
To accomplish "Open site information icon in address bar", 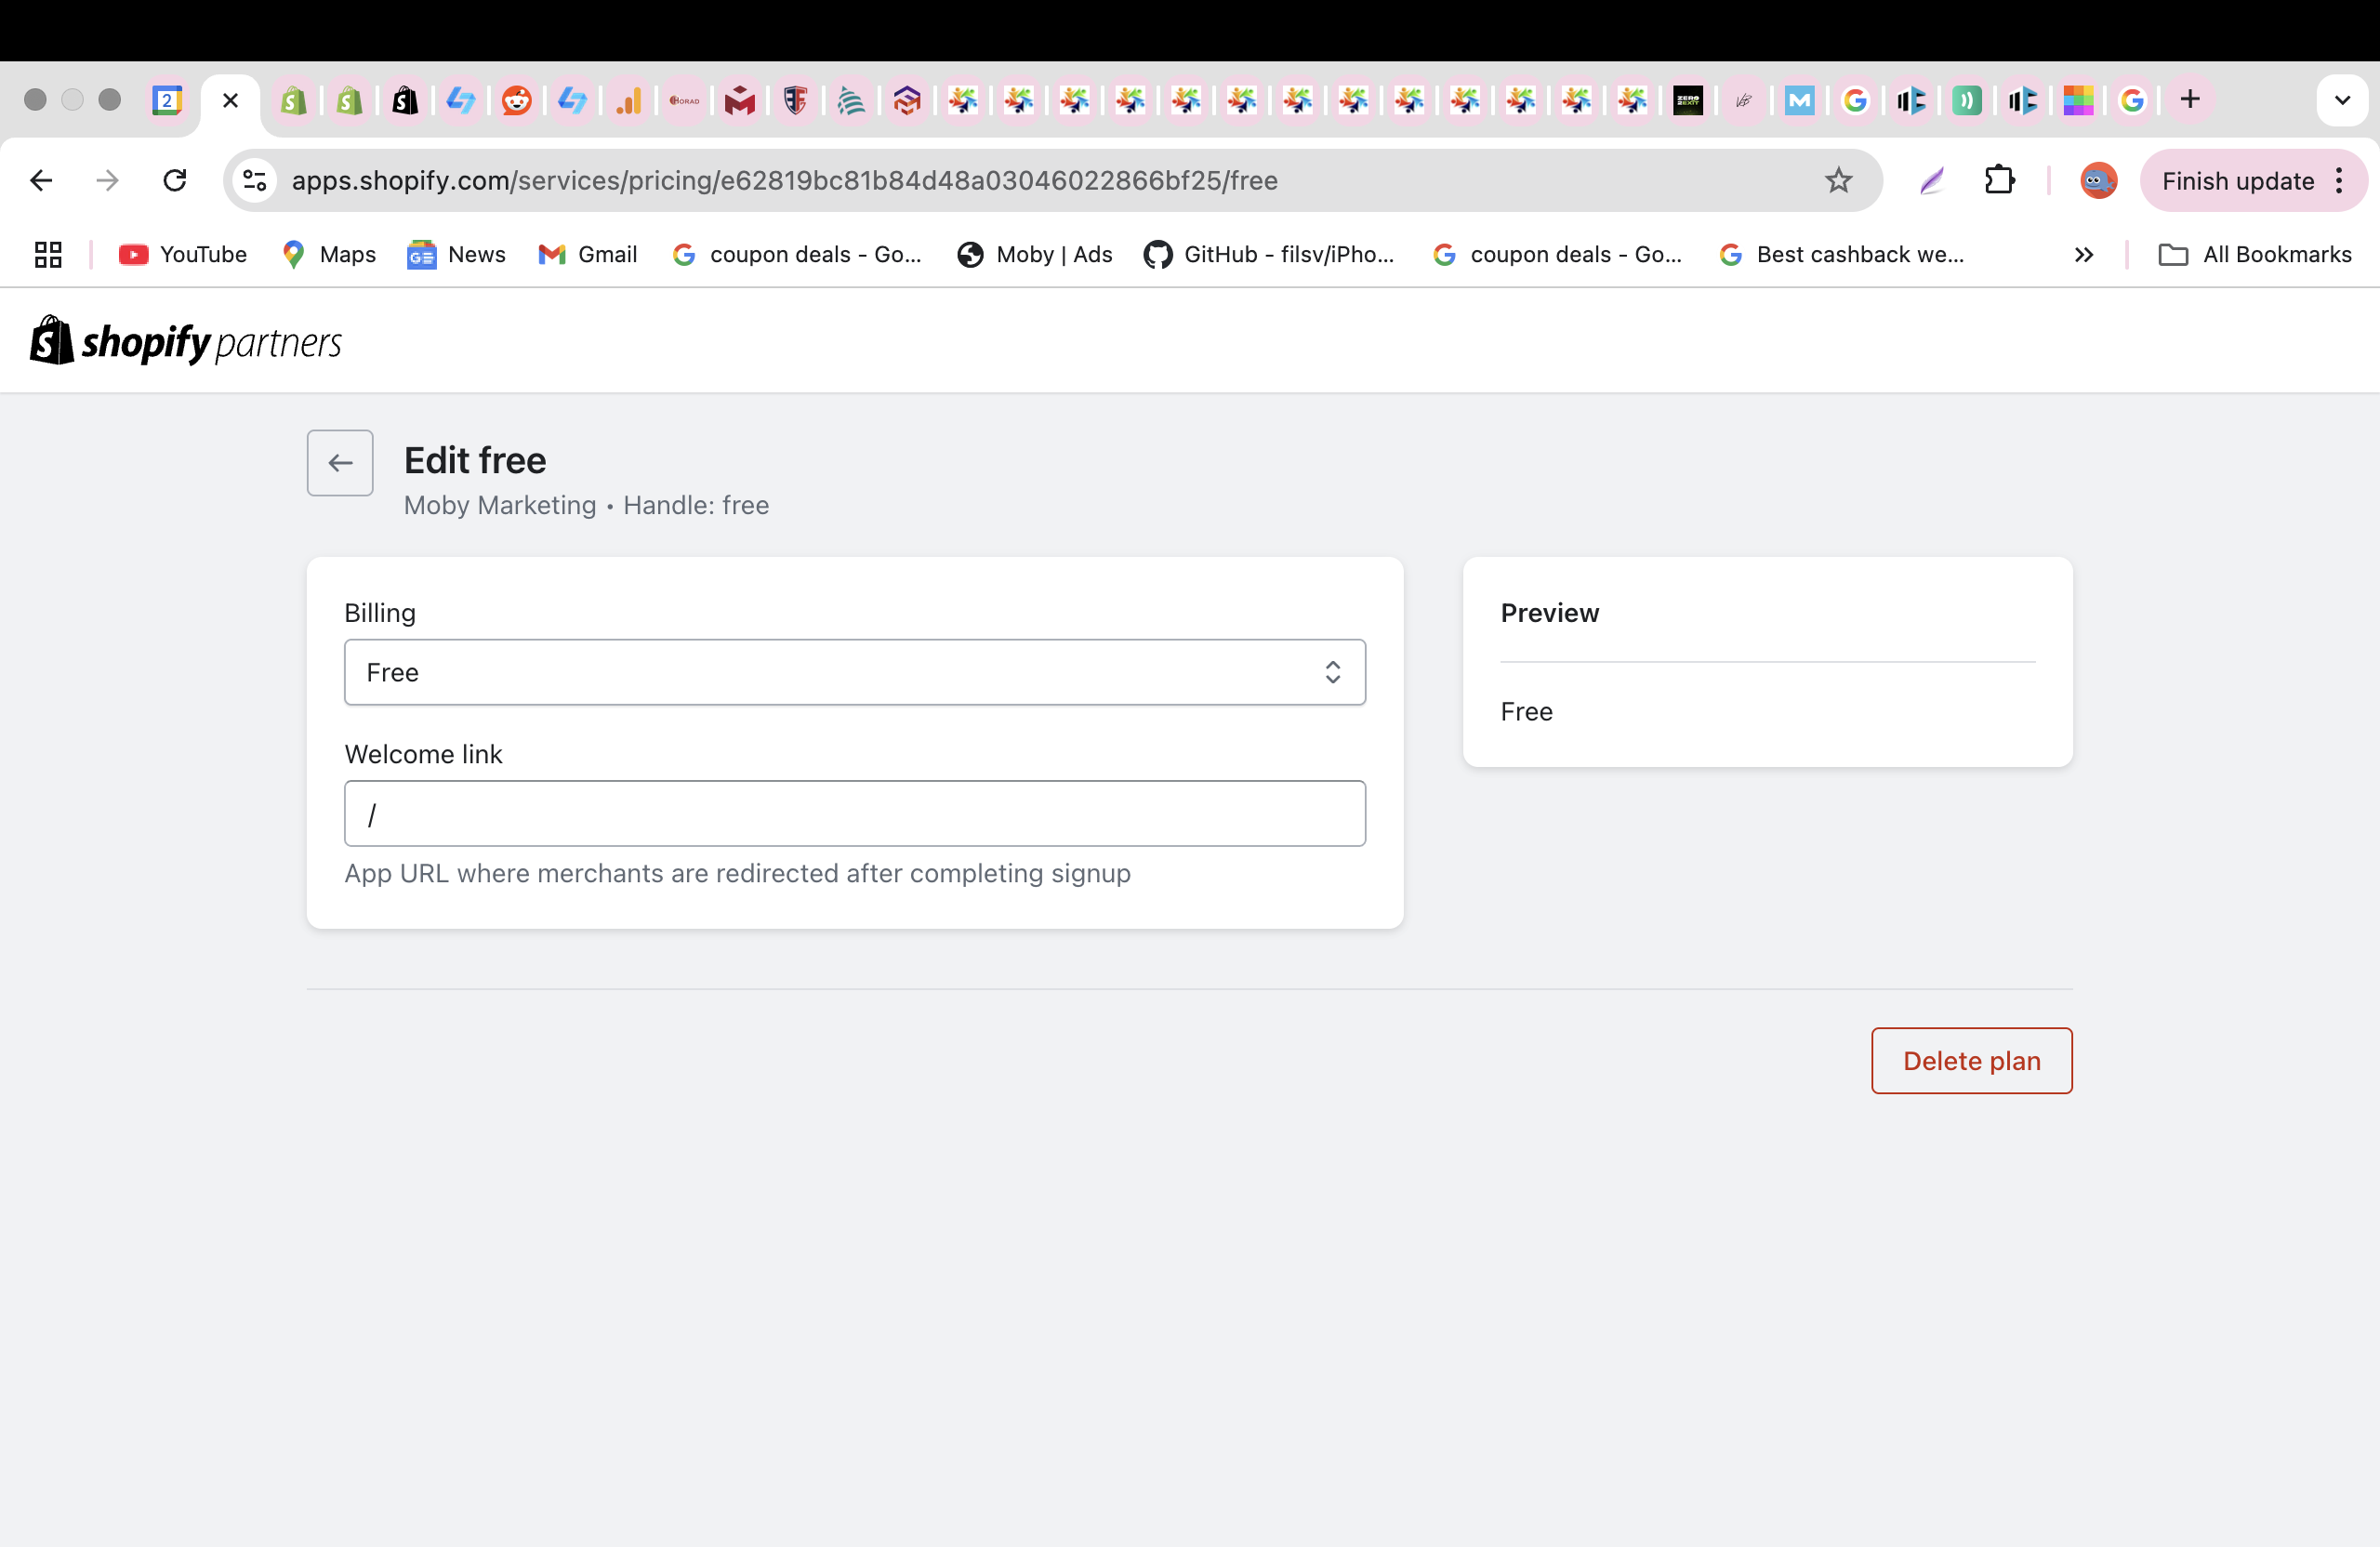I will [x=255, y=181].
